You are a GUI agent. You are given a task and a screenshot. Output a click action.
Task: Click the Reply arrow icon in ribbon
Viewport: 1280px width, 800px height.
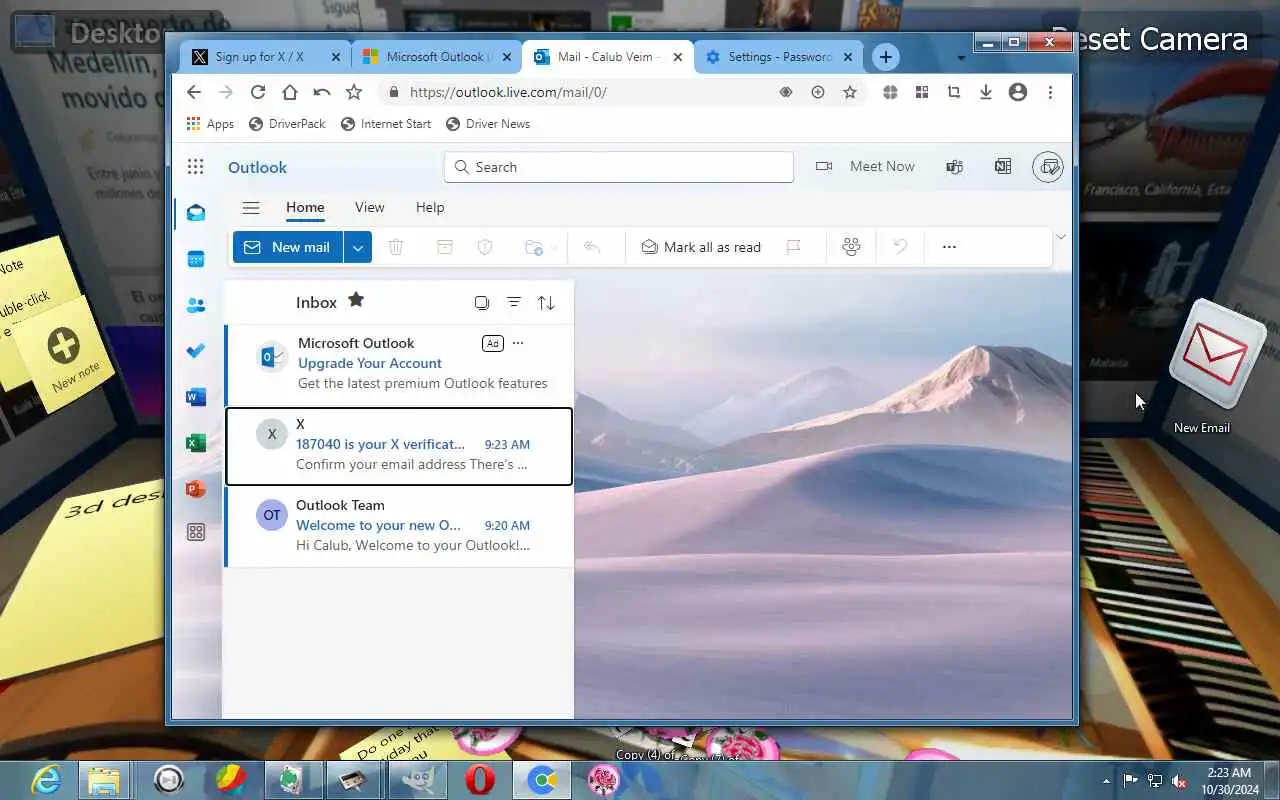pos(592,247)
